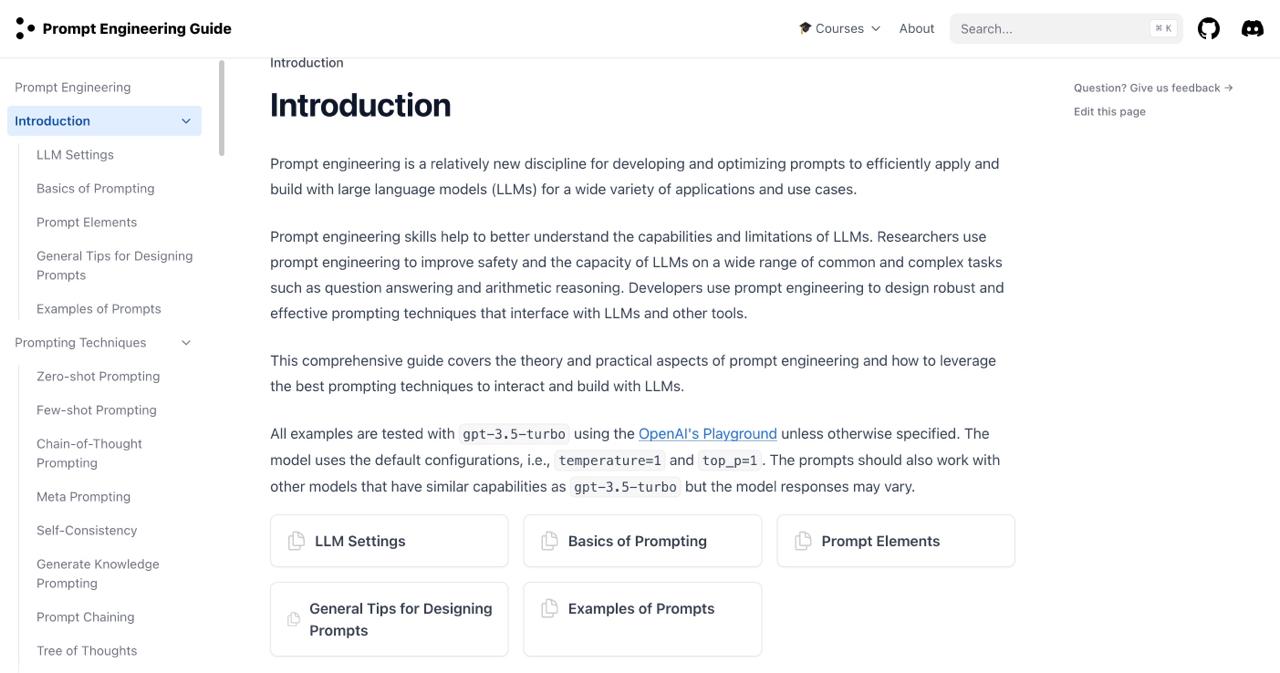Click the document icon on Examples of Prompts card
Image resolution: width=1280 pixels, height=673 pixels.
[549, 608]
